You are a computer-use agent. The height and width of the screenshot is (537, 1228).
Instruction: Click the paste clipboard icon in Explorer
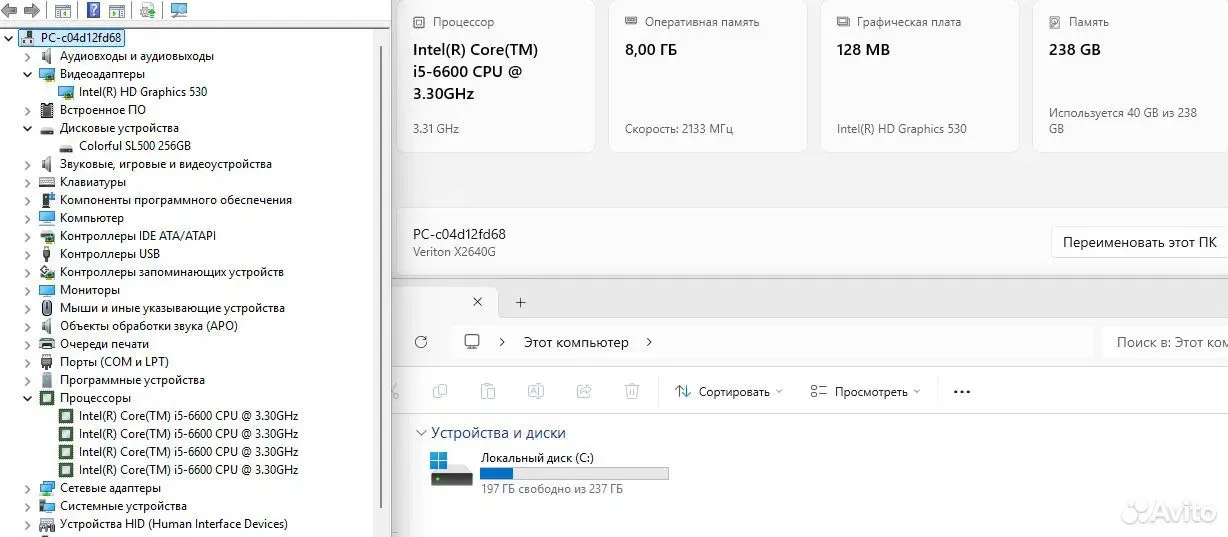coord(488,391)
